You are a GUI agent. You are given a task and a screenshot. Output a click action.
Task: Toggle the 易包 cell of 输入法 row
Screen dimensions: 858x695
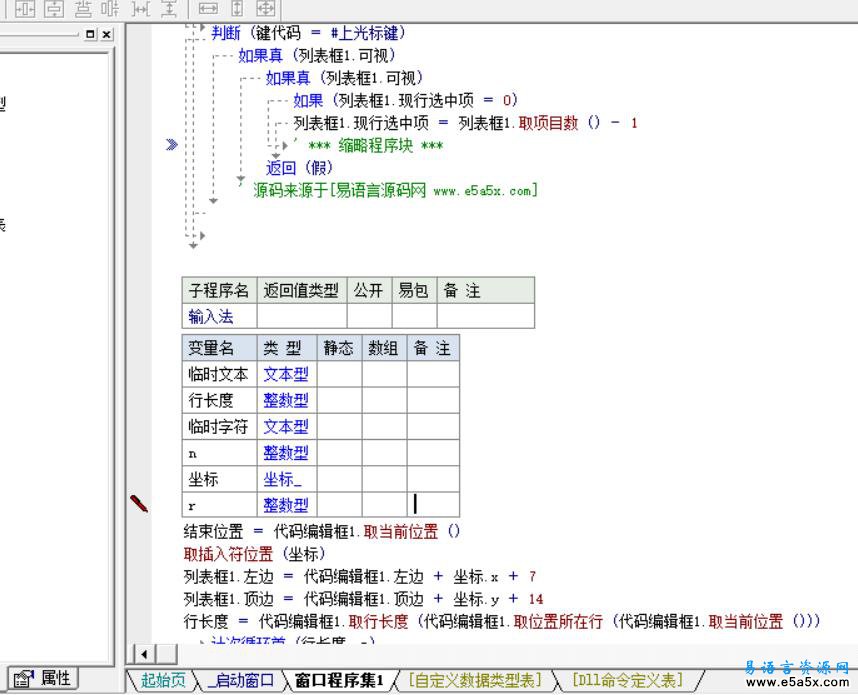click(414, 316)
